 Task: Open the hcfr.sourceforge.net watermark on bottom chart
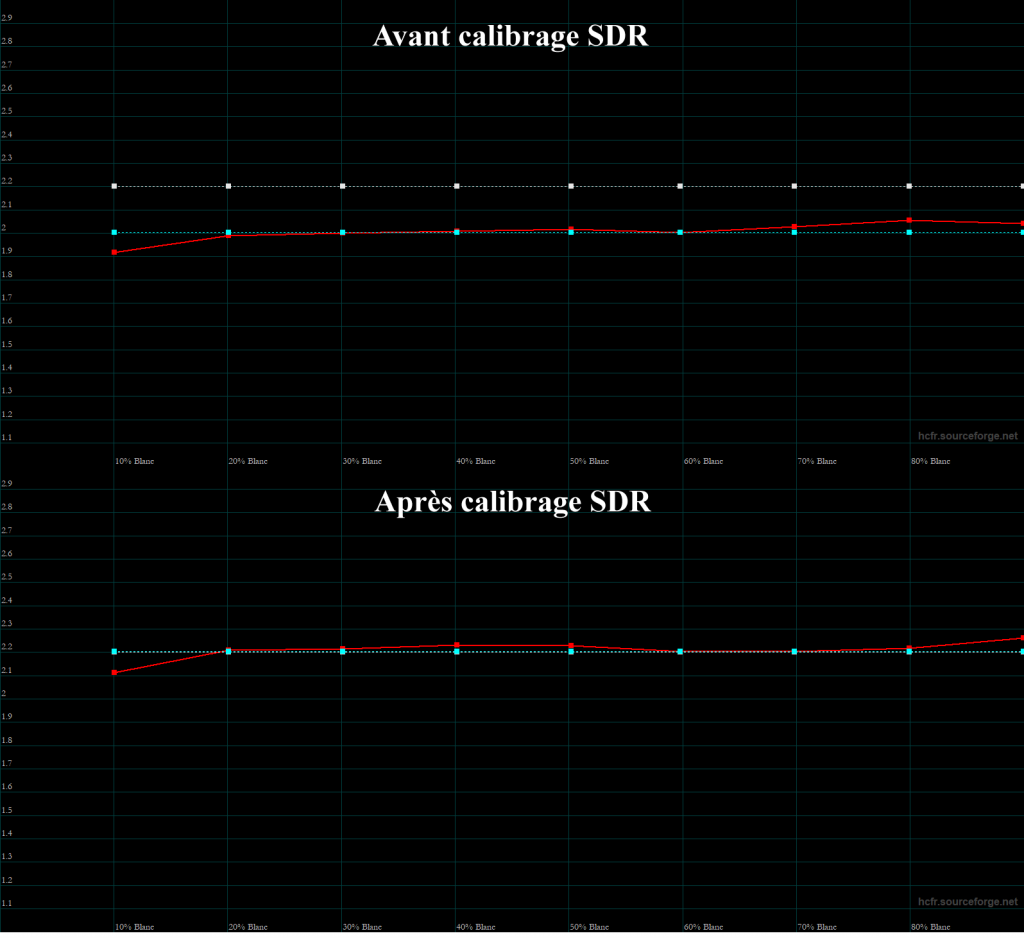[x=966, y=901]
